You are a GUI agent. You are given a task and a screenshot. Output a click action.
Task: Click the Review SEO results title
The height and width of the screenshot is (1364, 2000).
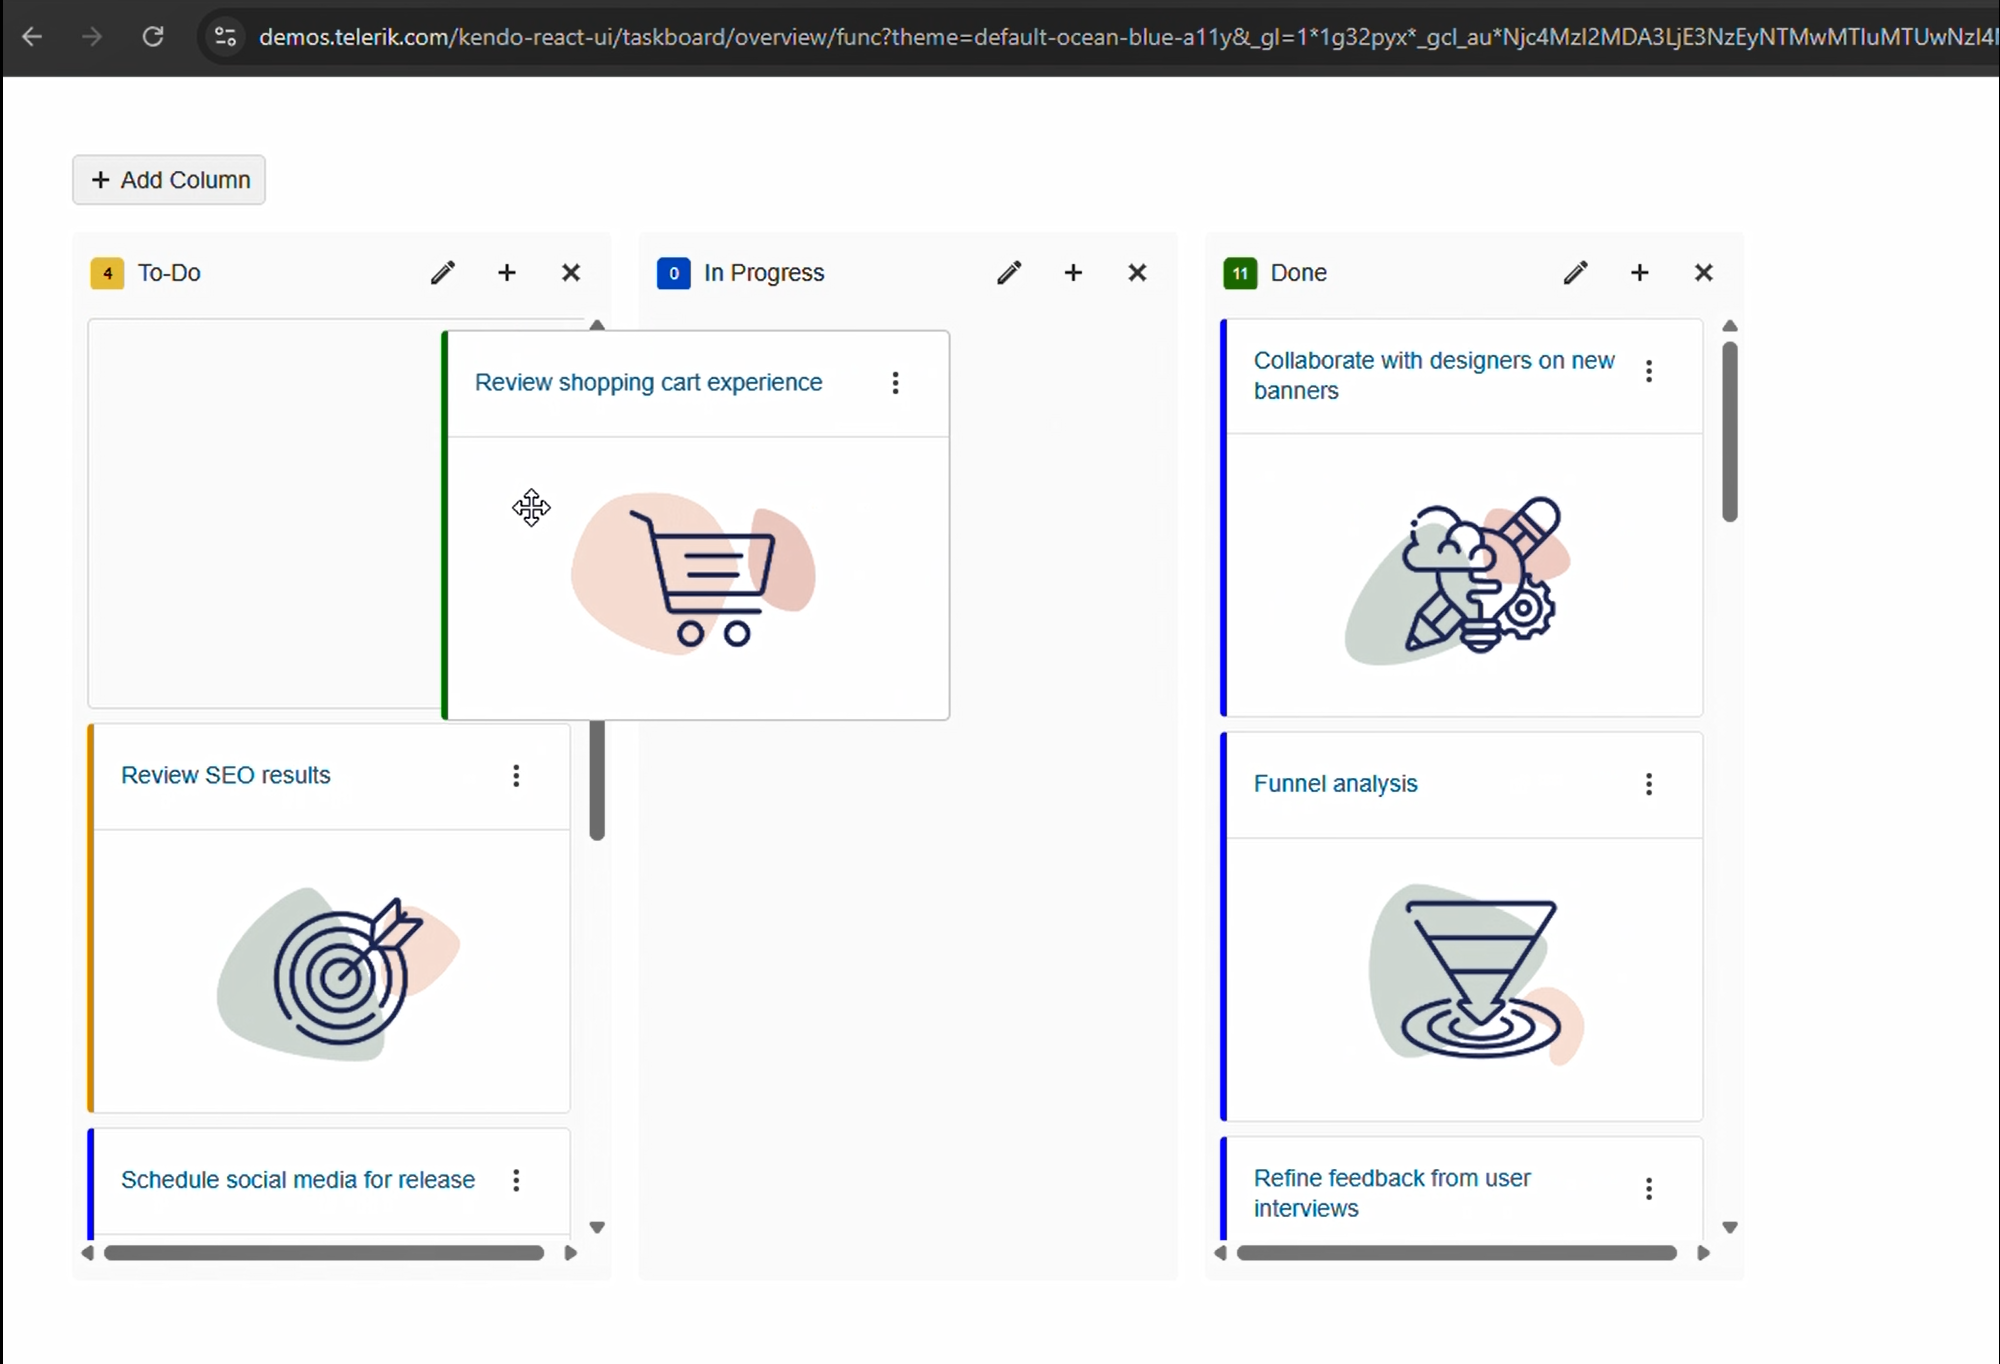coord(225,776)
